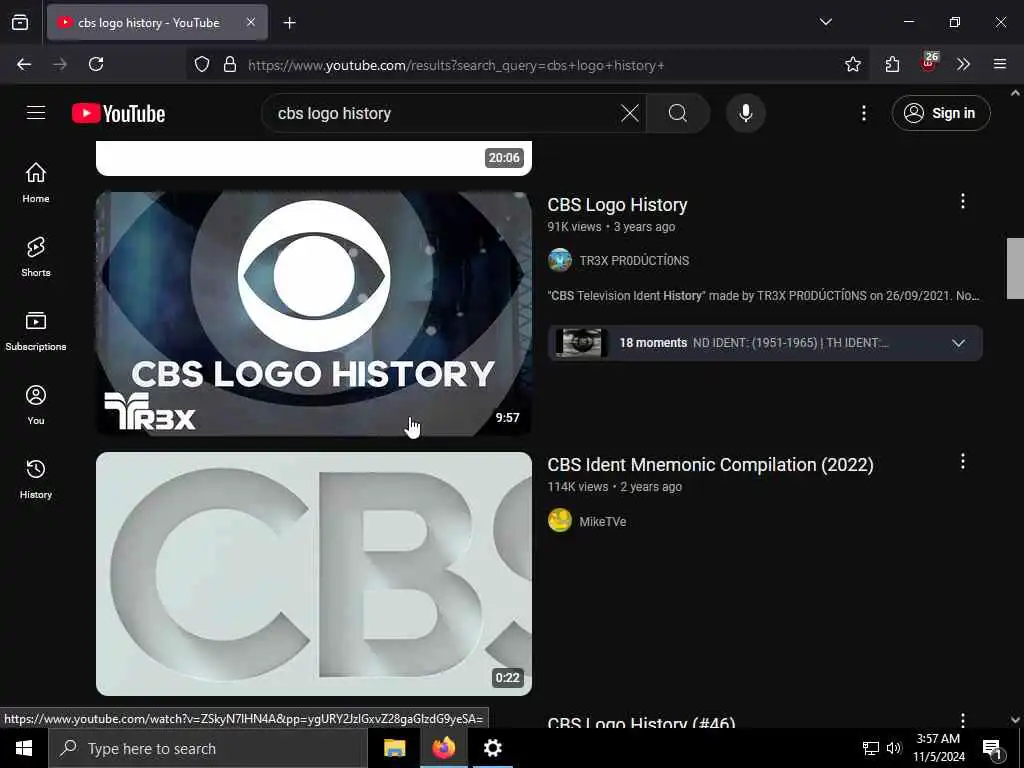1024x768 pixels.
Task: Open the YouTube guide hamburger menu
Action: [x=36, y=113]
